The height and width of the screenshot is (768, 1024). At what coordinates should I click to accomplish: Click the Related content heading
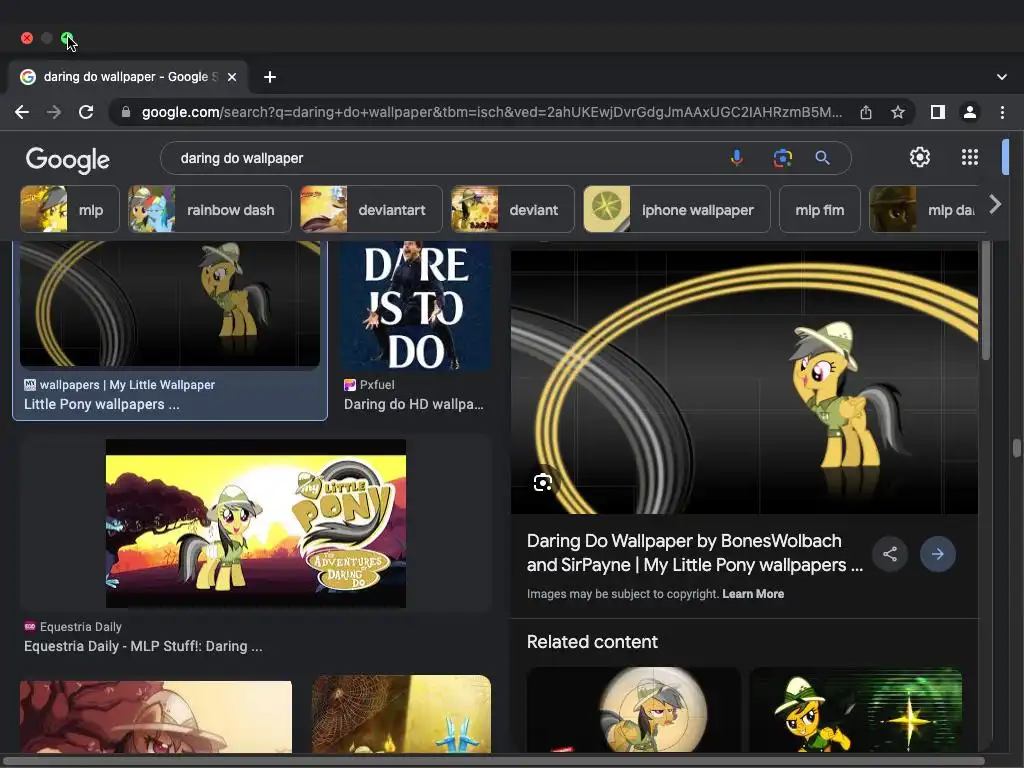(x=592, y=642)
